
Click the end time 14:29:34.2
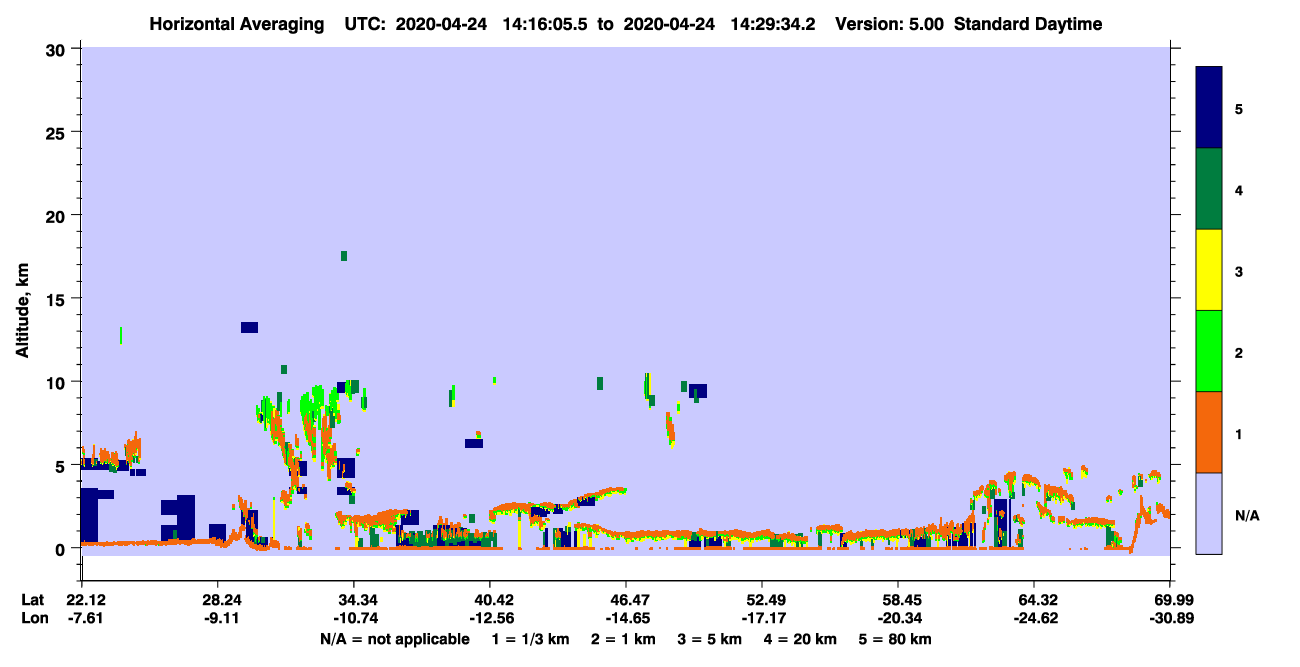point(773,24)
